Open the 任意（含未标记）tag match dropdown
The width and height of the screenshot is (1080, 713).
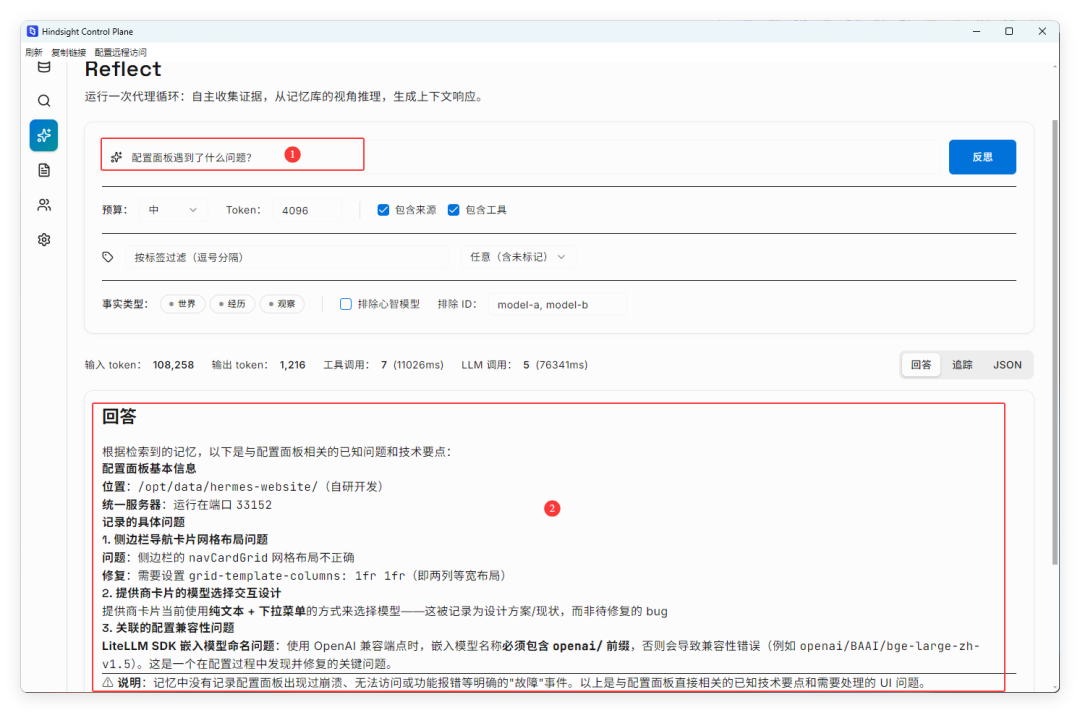tap(518, 257)
